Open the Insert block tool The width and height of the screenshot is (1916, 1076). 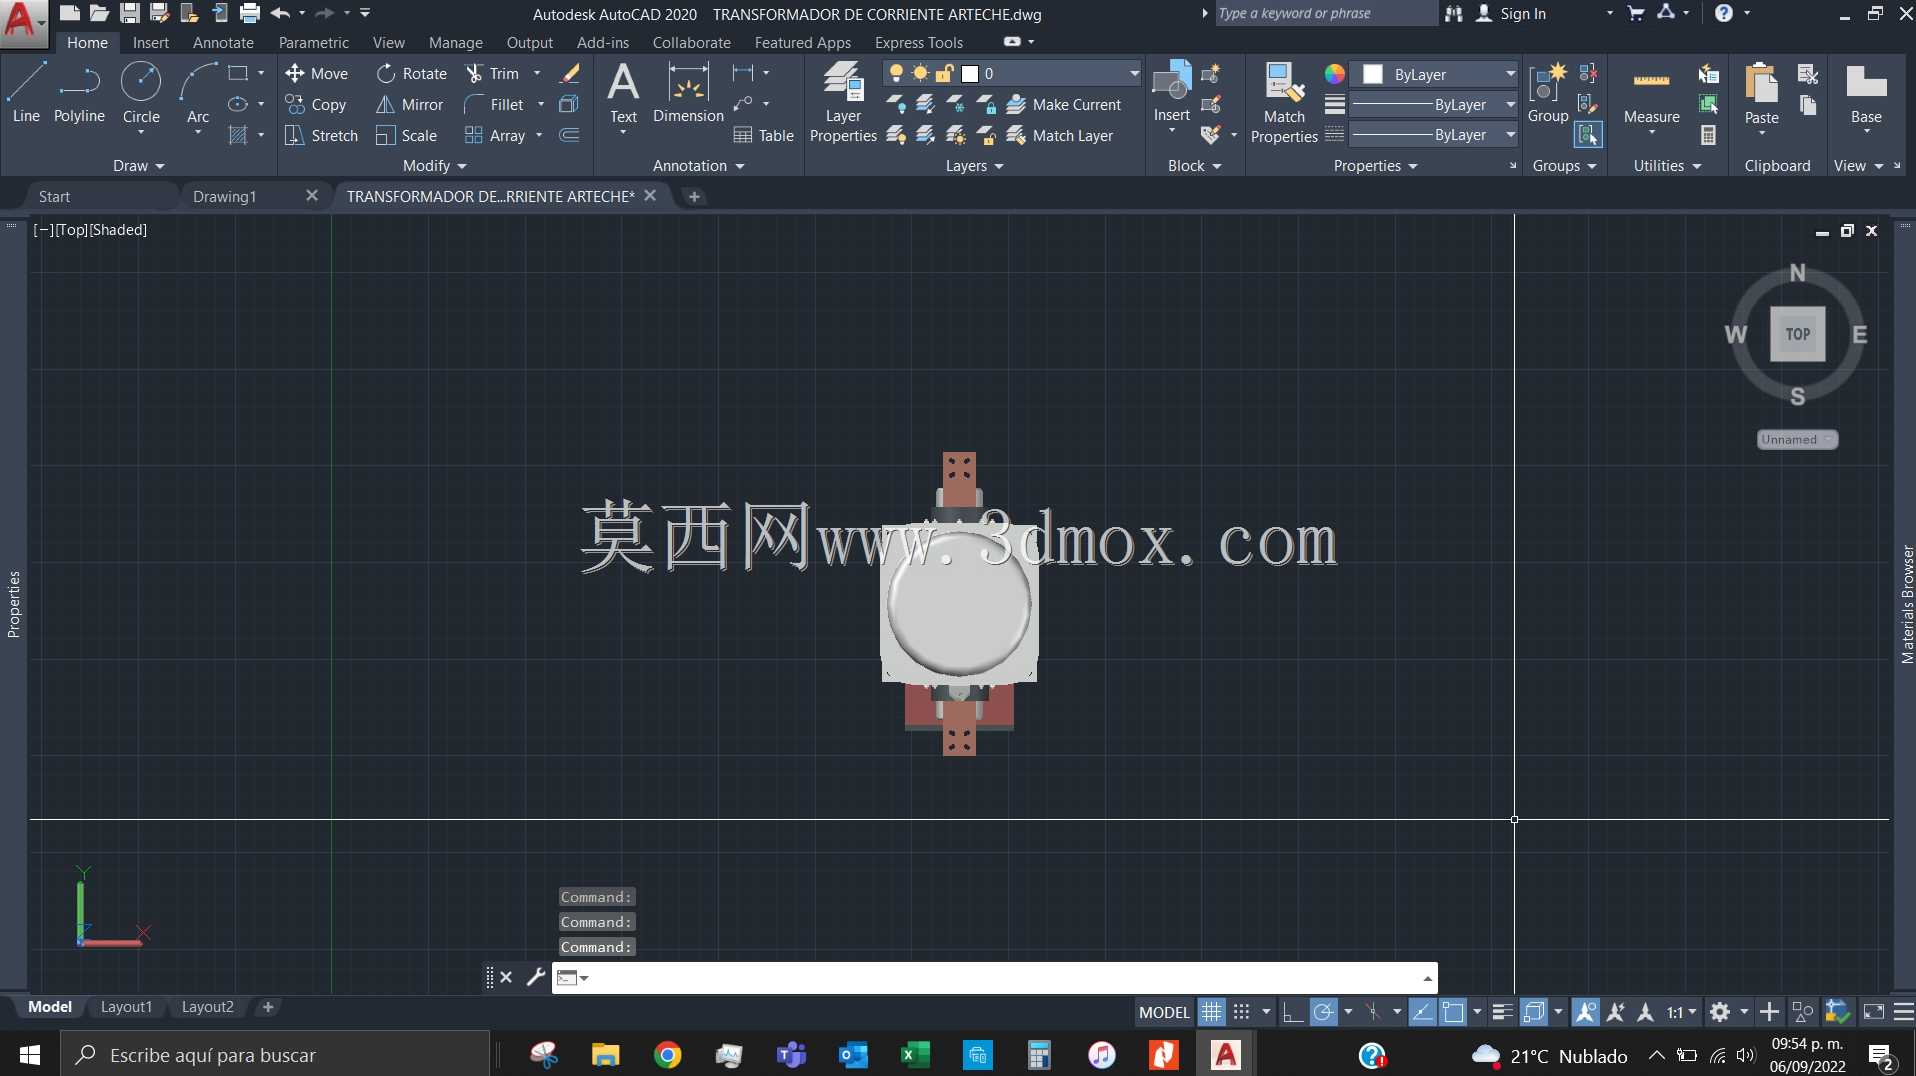tap(1171, 92)
